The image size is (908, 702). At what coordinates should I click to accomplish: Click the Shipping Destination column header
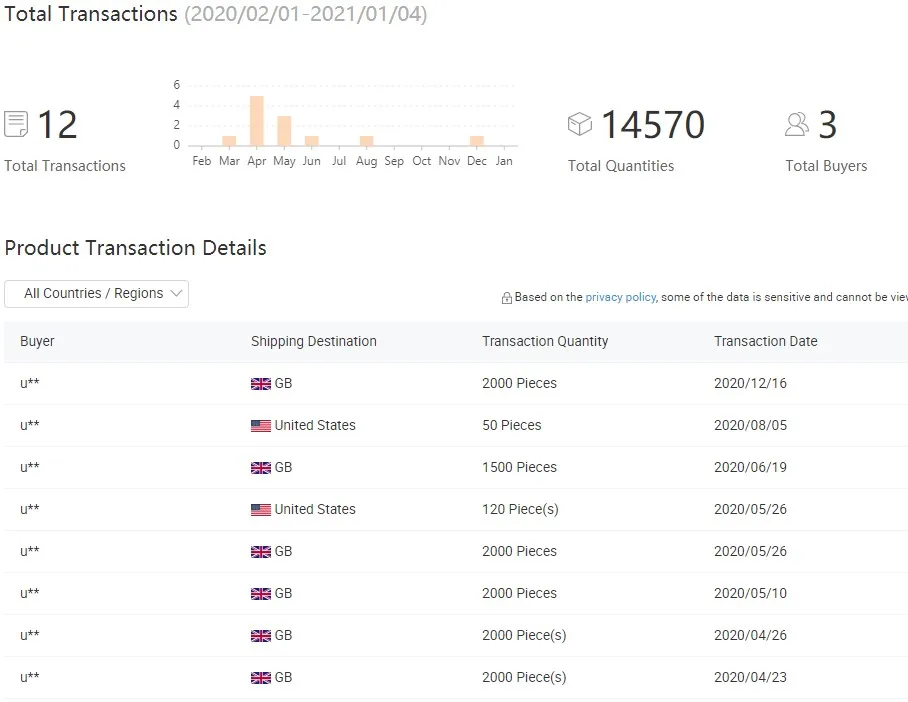click(313, 341)
